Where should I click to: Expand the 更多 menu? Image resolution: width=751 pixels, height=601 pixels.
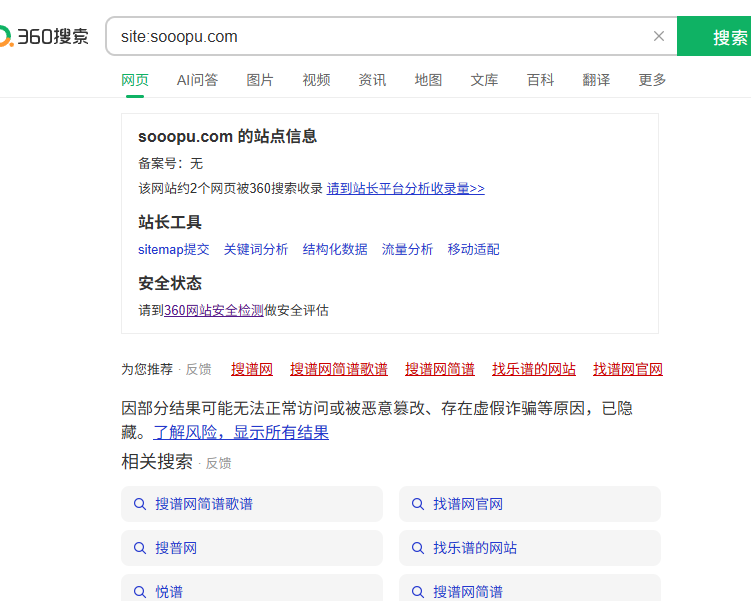click(652, 80)
